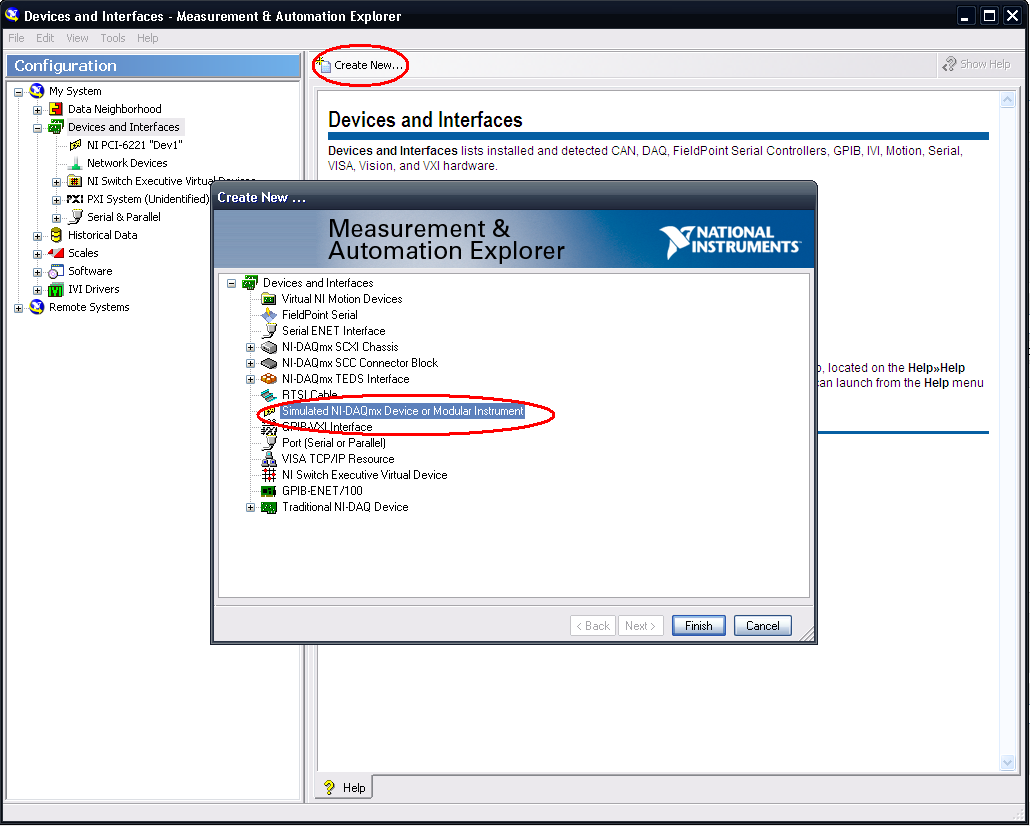
Task: Switch to the Help tab at bottom
Action: tap(344, 787)
